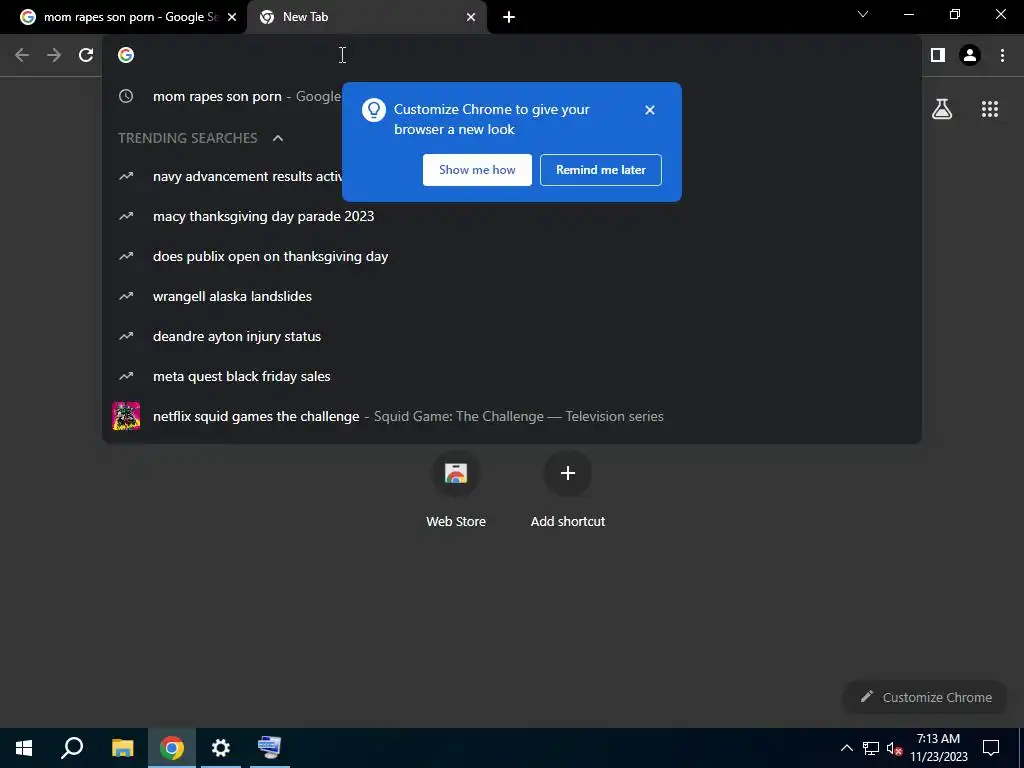Show hidden system tray icons

pos(846,748)
